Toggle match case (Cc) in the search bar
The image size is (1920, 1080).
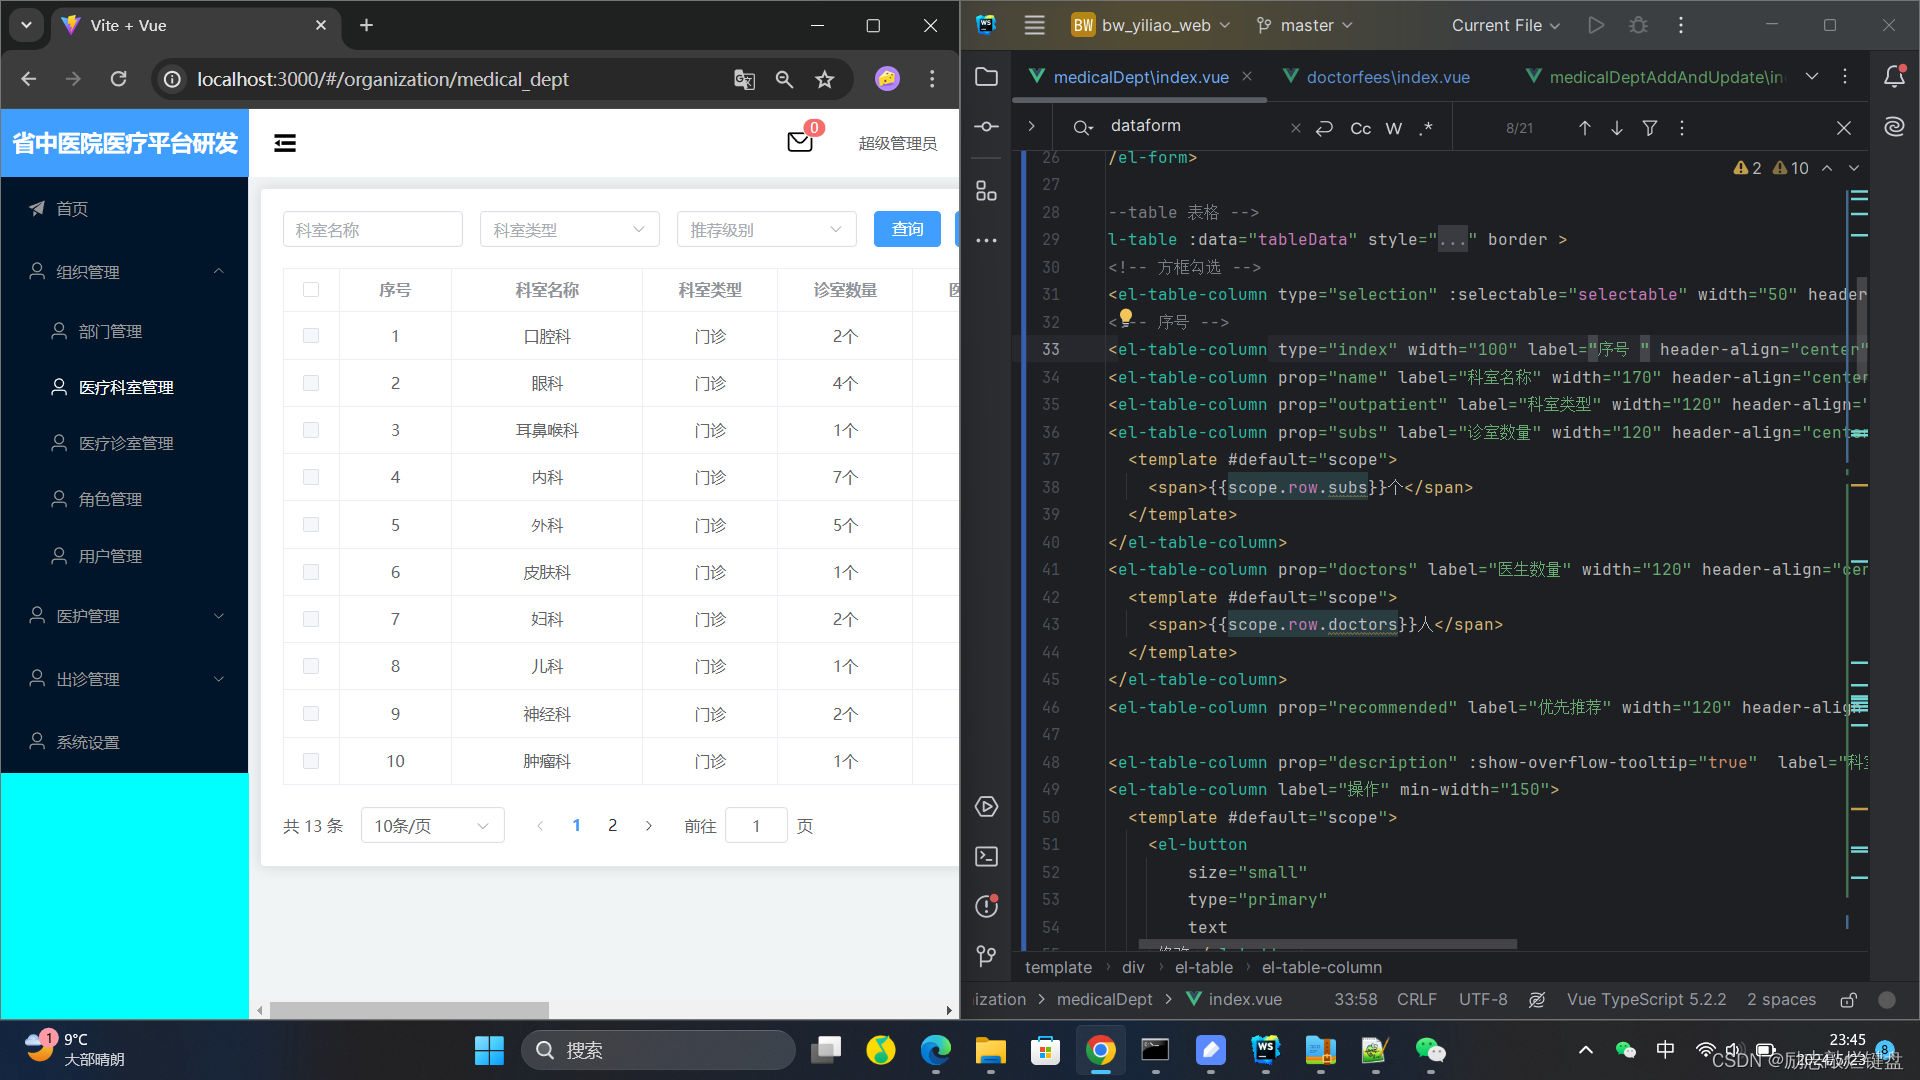[x=1360, y=128]
